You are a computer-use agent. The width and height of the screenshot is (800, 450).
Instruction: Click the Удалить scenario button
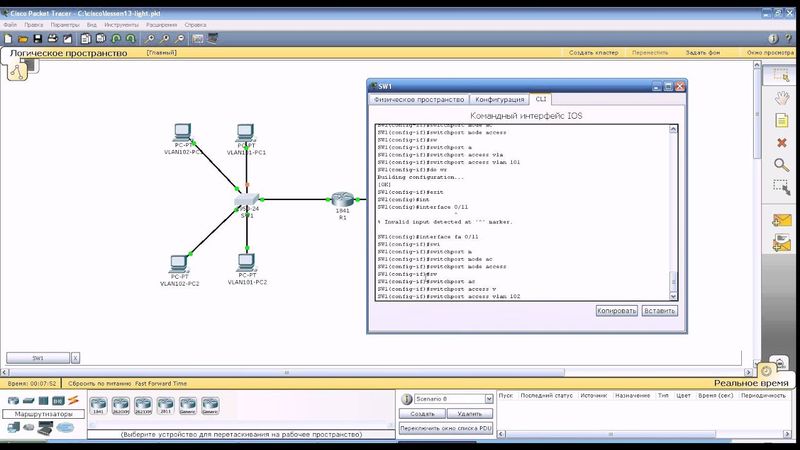click(469, 414)
